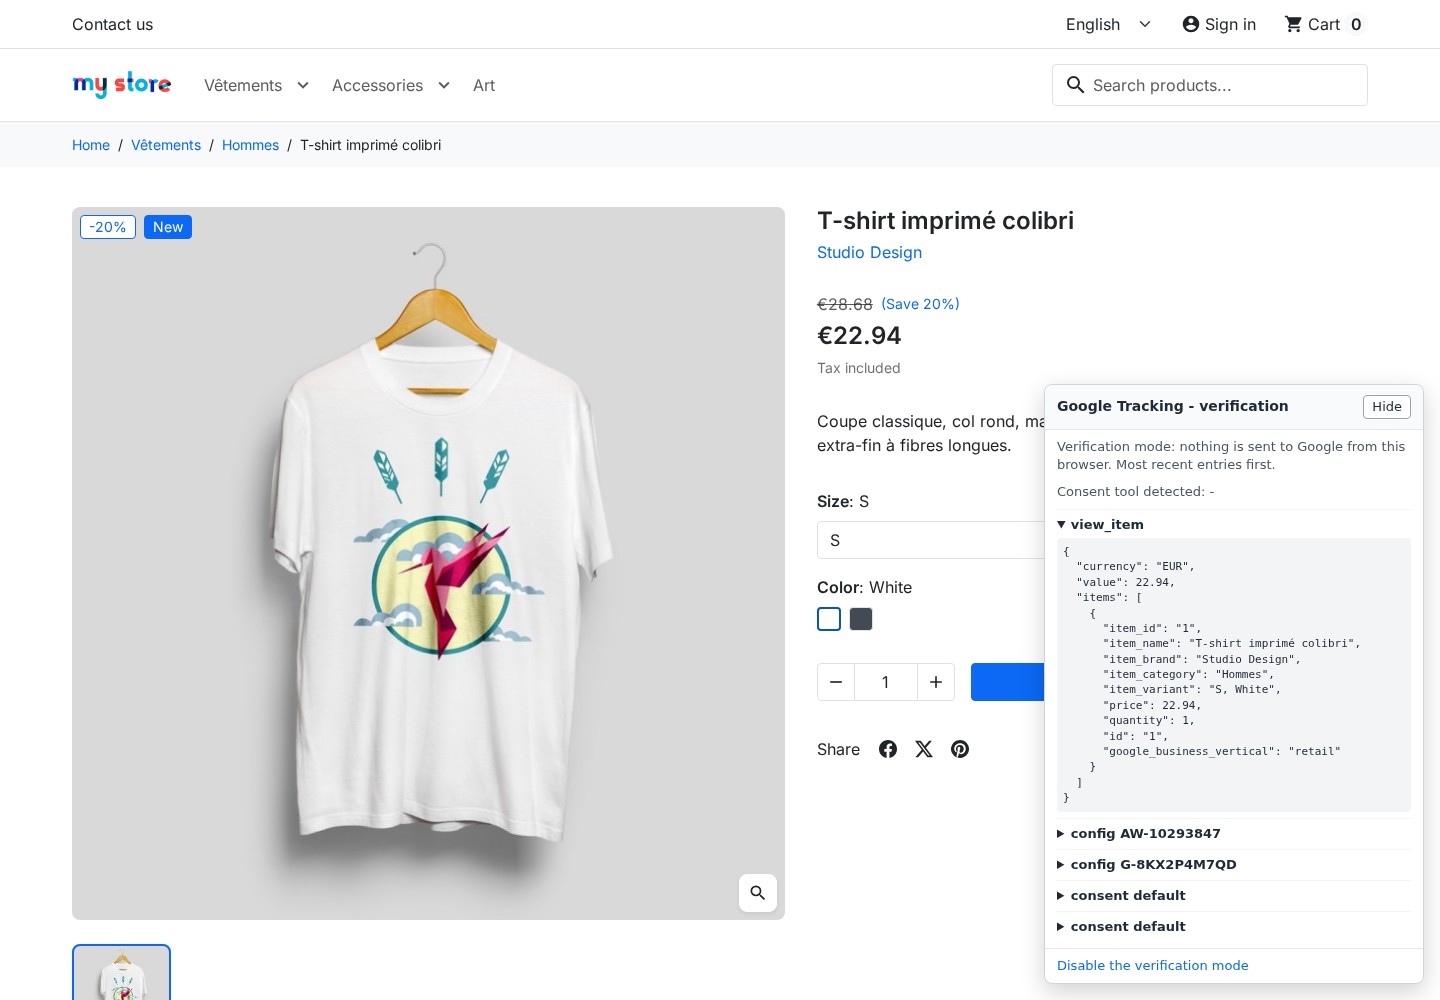The image size is (1440, 1000).
Task: Click the search magnifier icon
Action: 1075,85
